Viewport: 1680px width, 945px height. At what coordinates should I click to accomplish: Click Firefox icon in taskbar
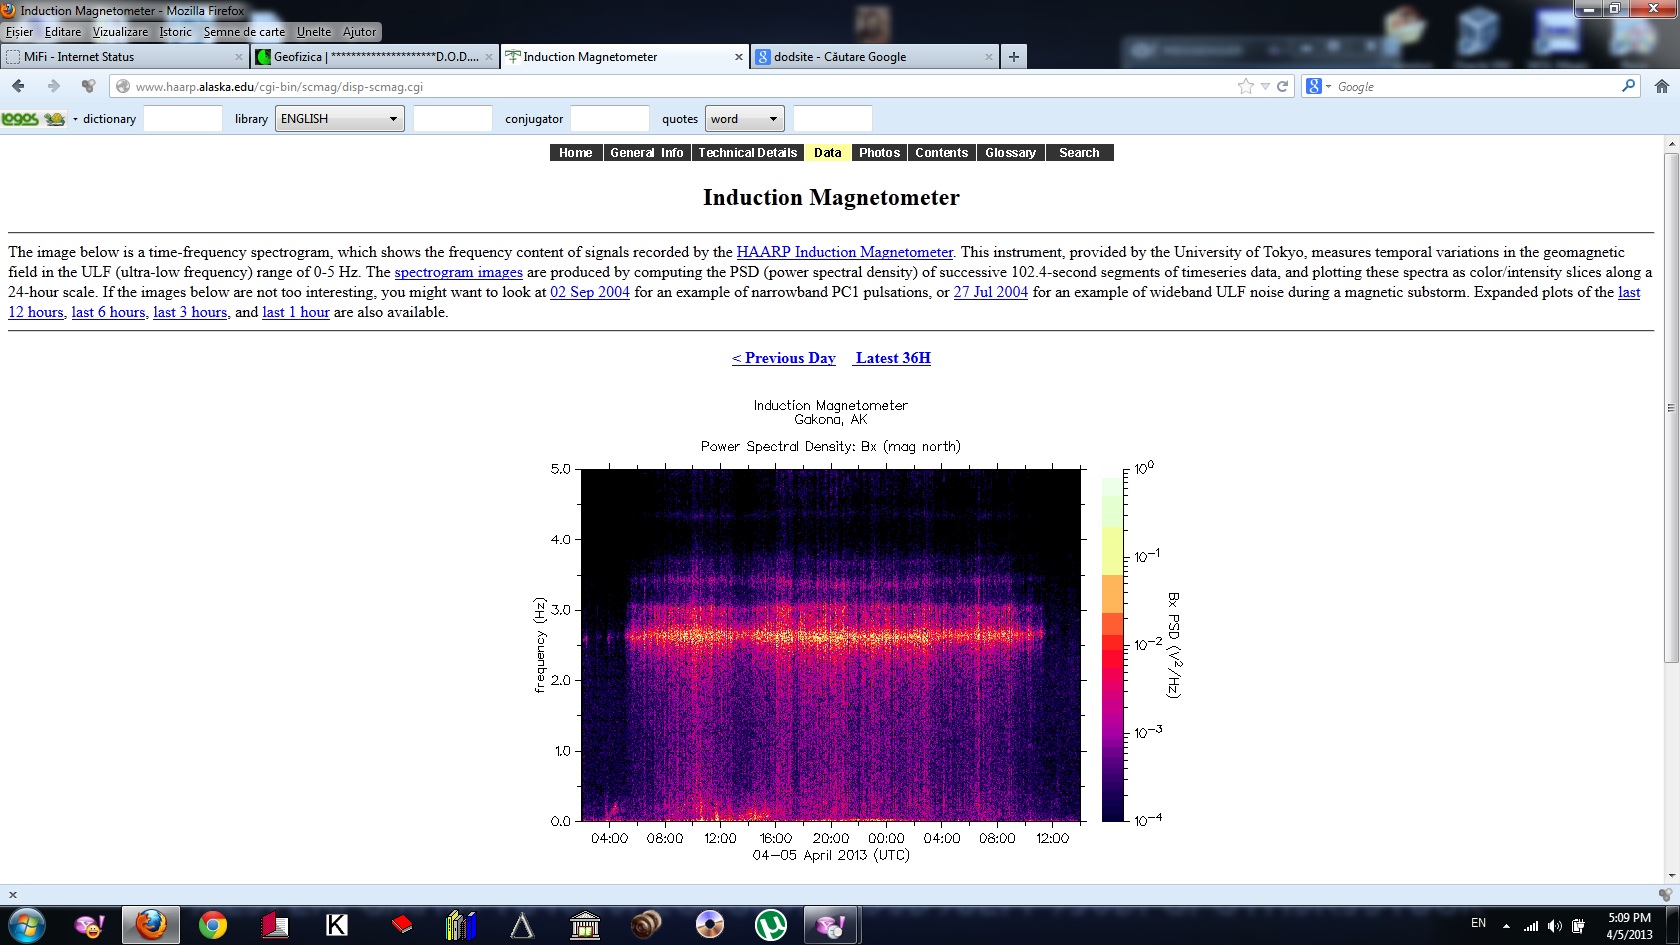pos(151,926)
